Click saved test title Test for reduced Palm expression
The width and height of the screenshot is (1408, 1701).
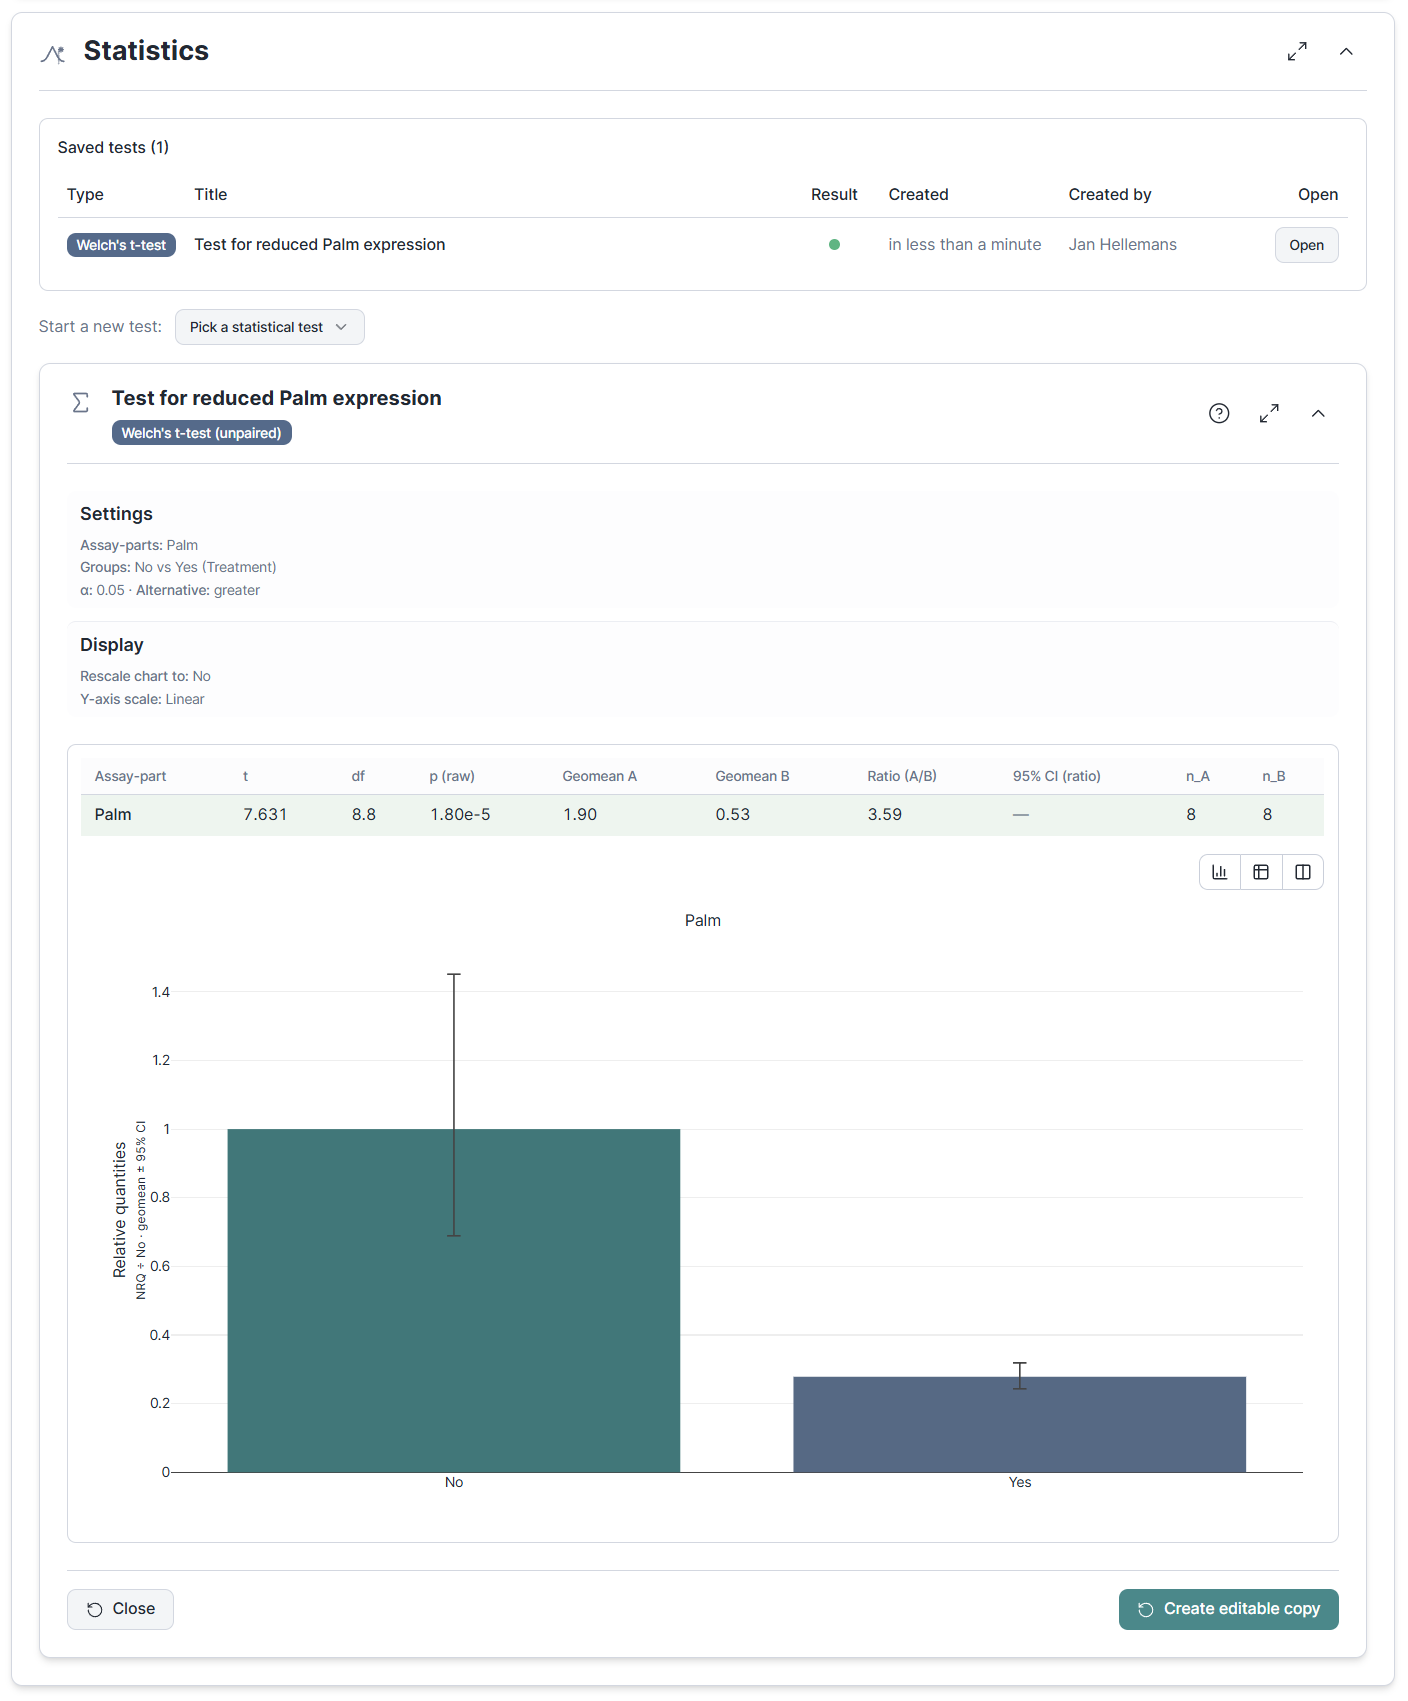click(320, 245)
